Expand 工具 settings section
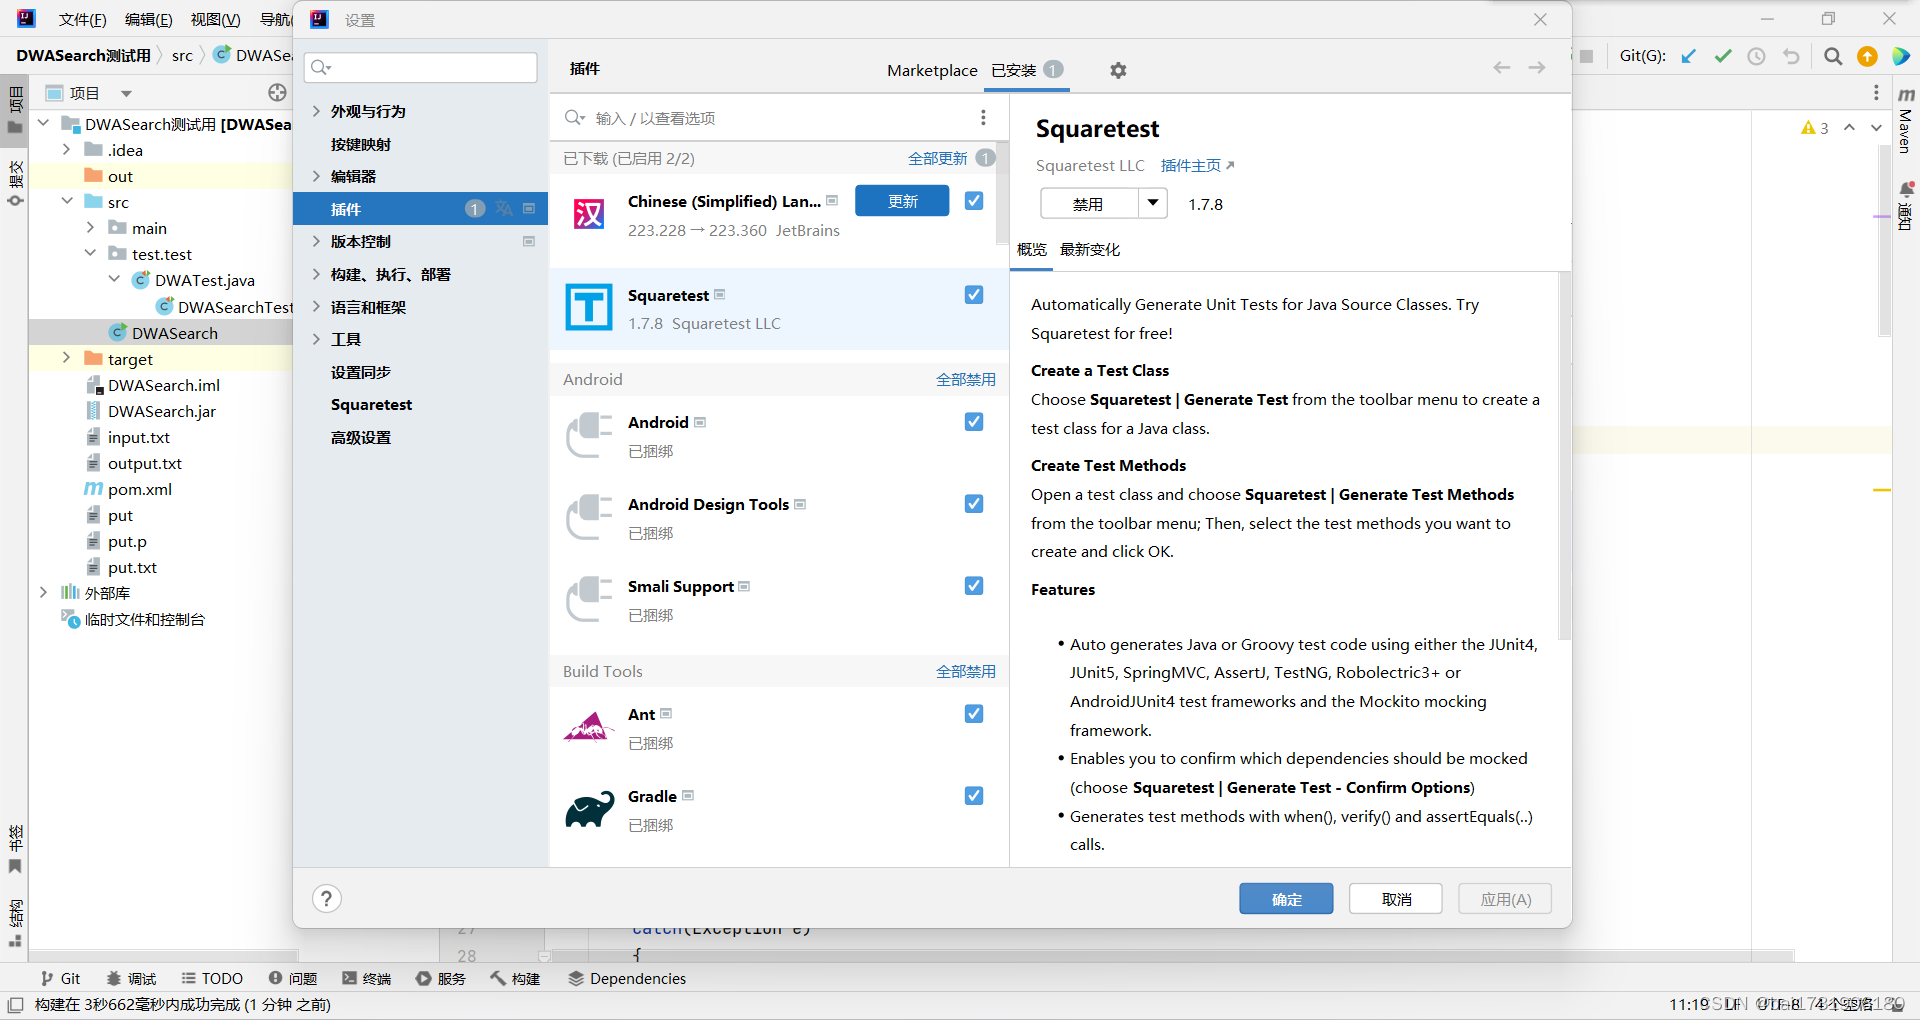The width and height of the screenshot is (1920, 1020). [316, 339]
